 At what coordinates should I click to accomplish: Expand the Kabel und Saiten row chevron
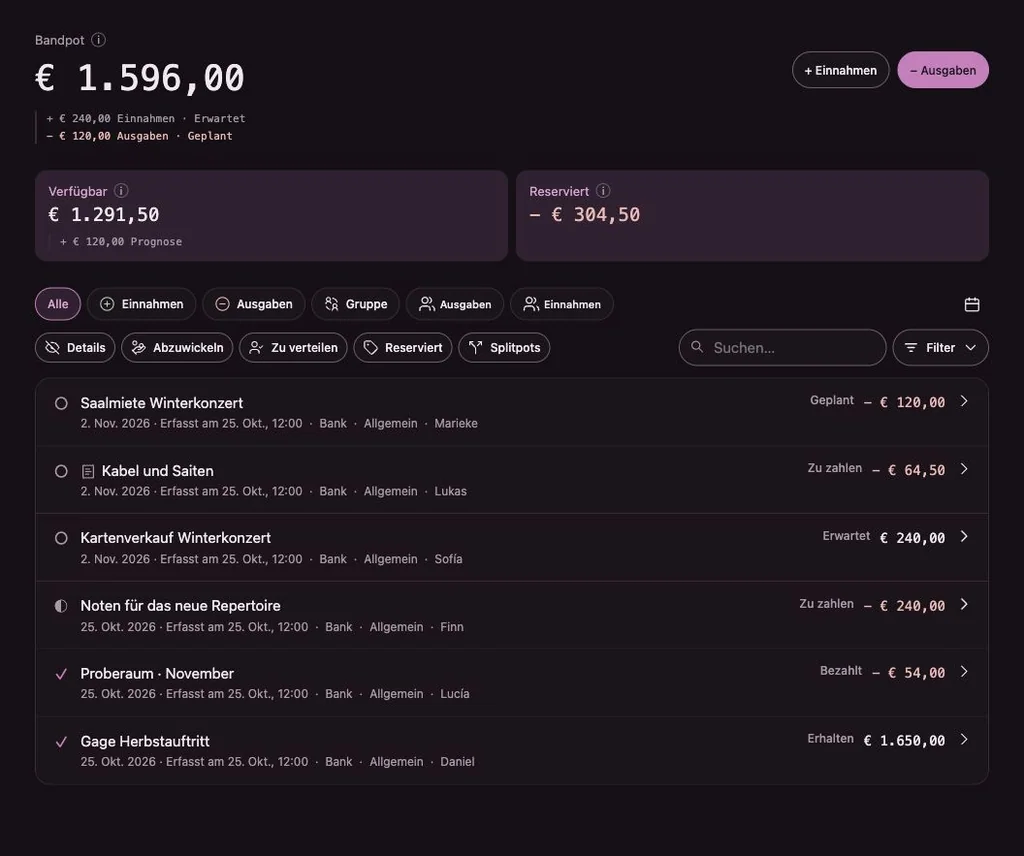coord(964,469)
